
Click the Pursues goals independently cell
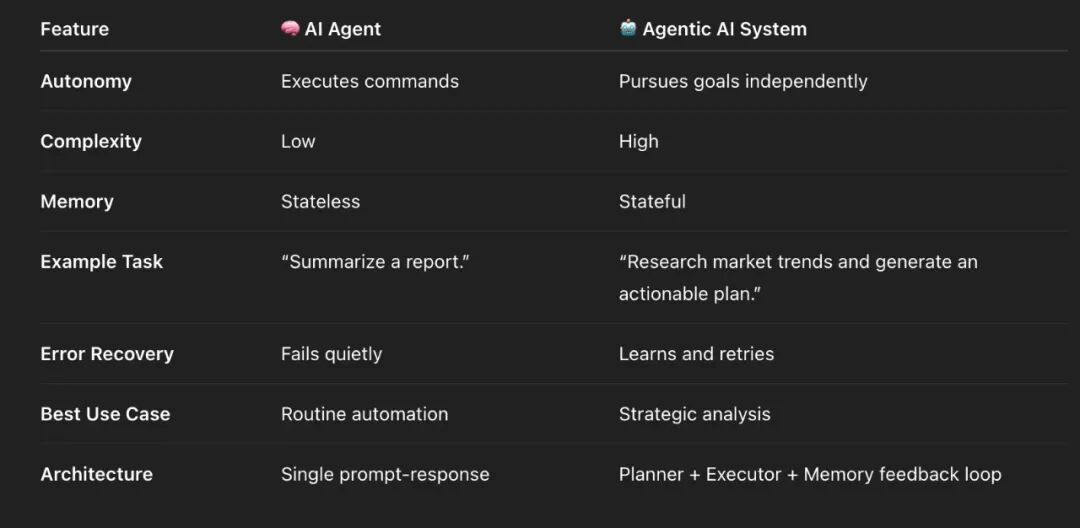[x=743, y=81]
